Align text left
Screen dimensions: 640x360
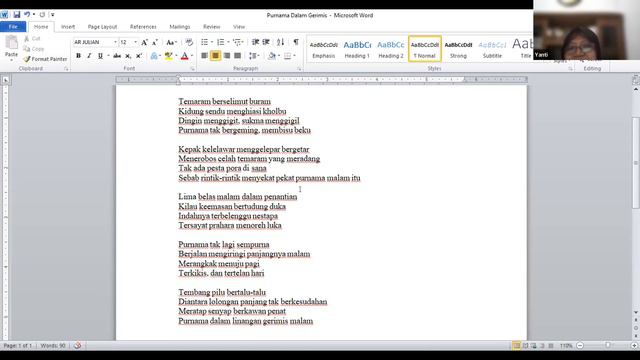[204, 56]
